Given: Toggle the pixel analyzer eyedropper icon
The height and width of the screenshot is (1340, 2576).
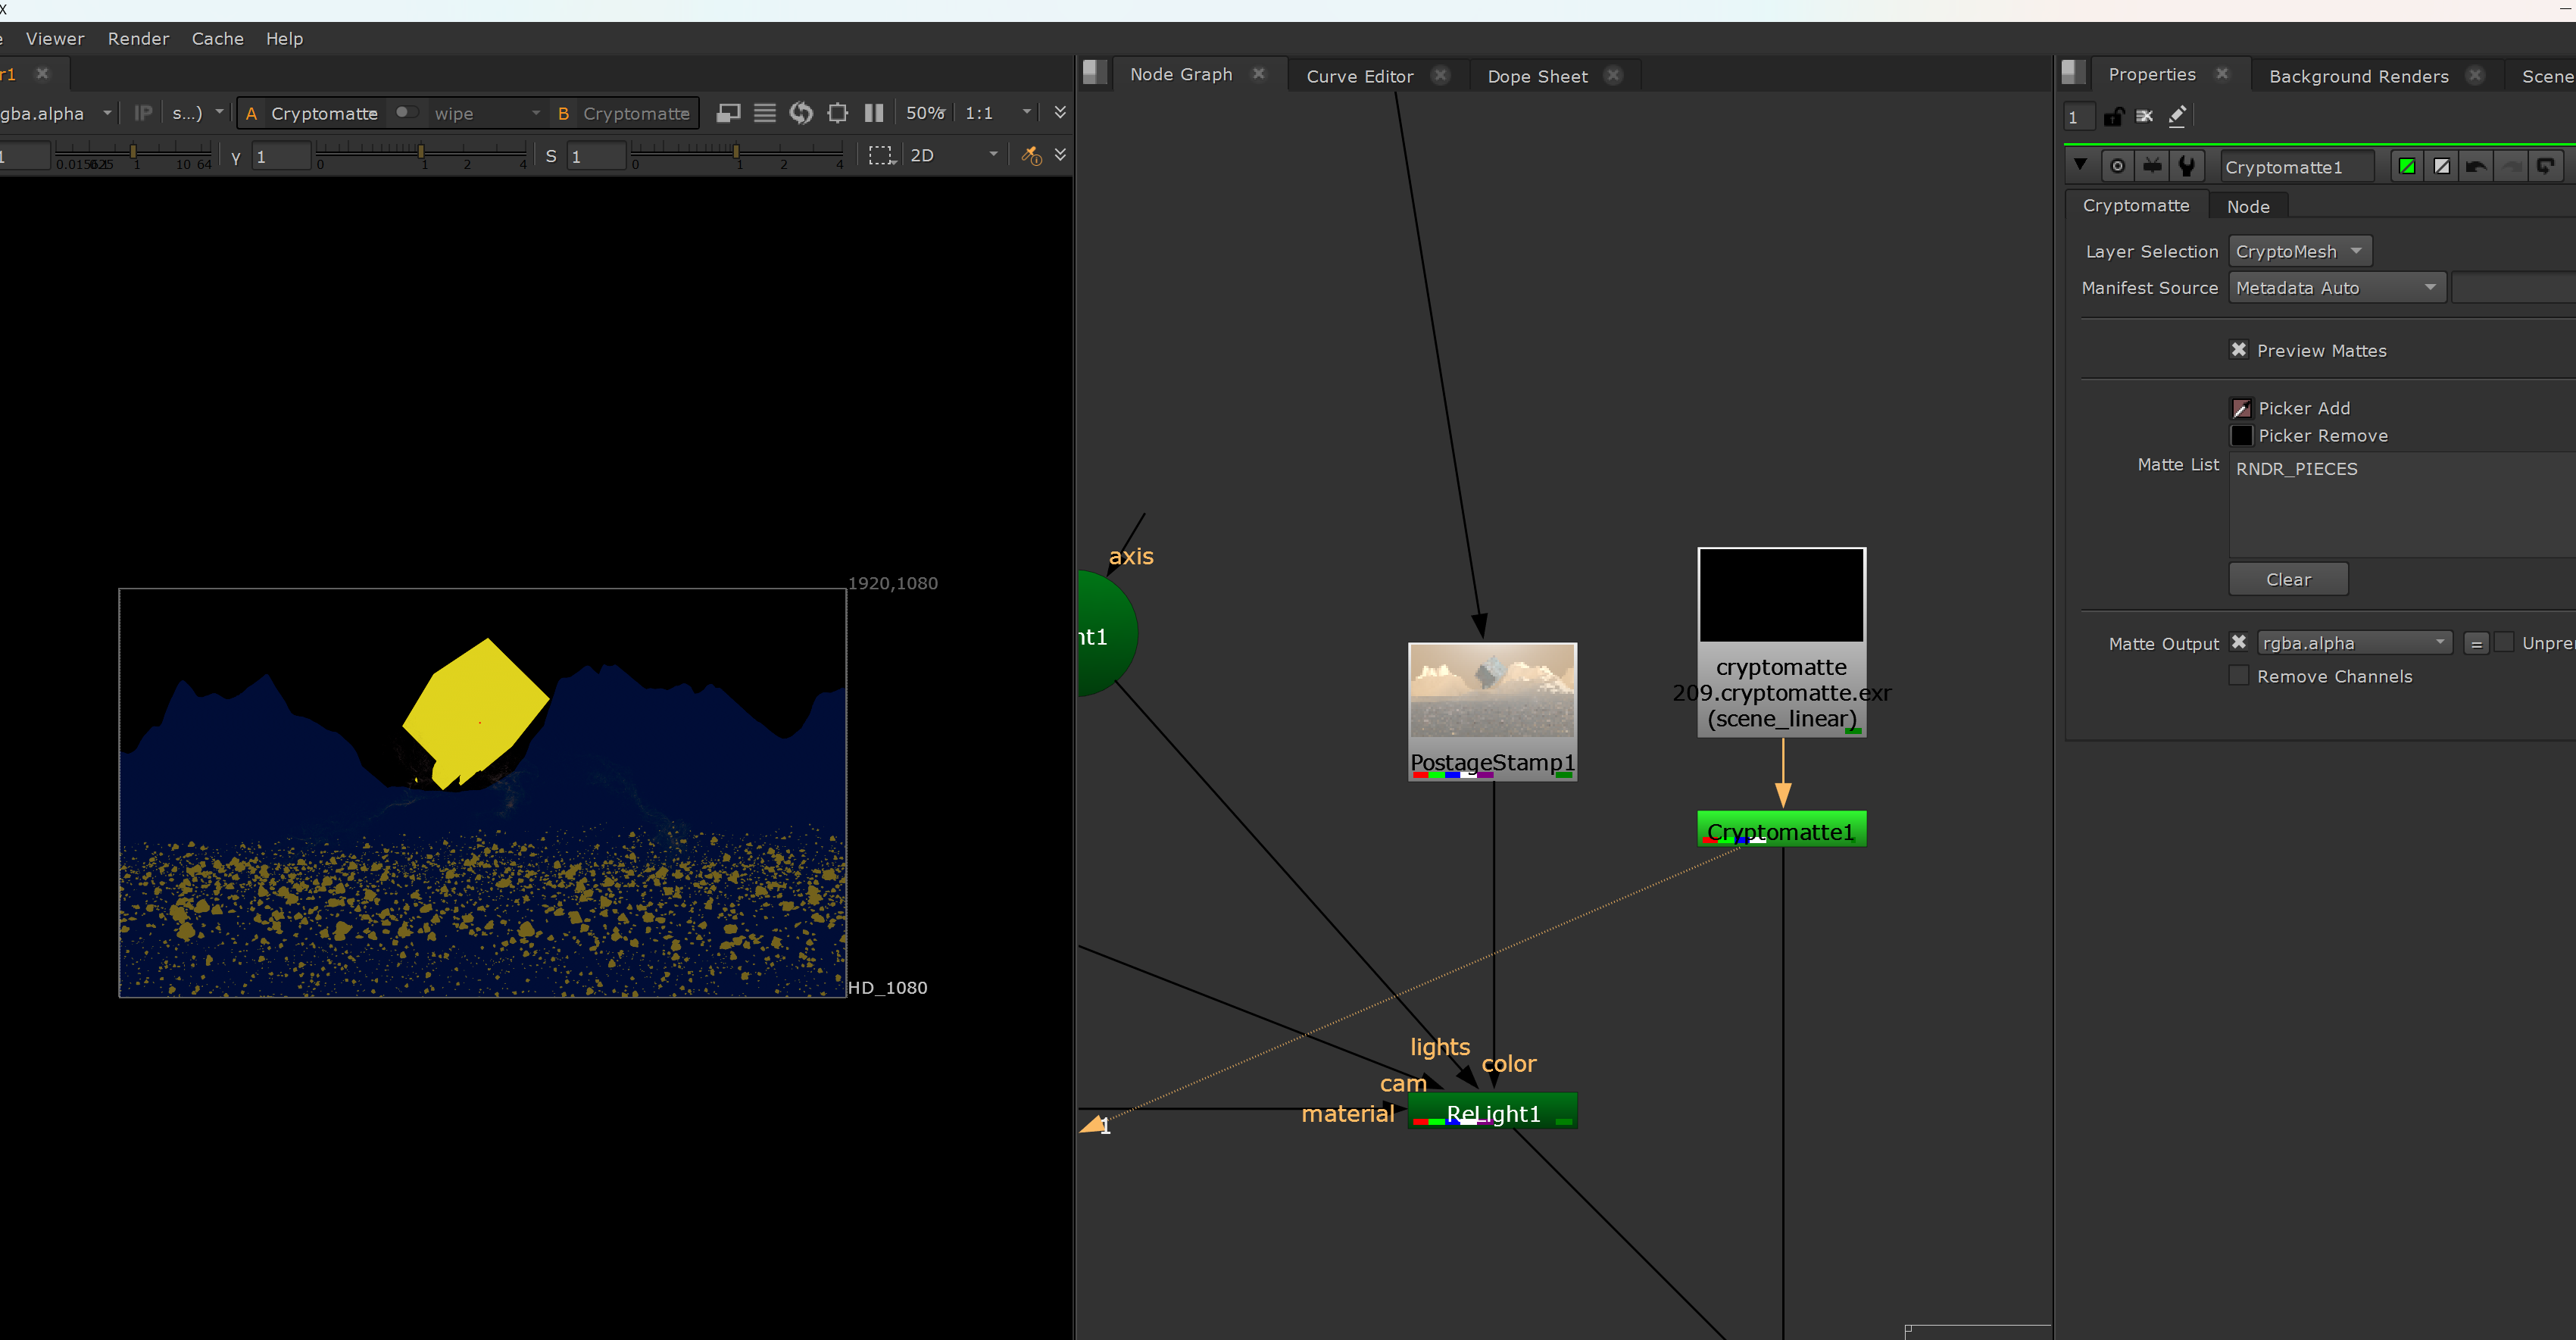Looking at the screenshot, I should 1031,155.
